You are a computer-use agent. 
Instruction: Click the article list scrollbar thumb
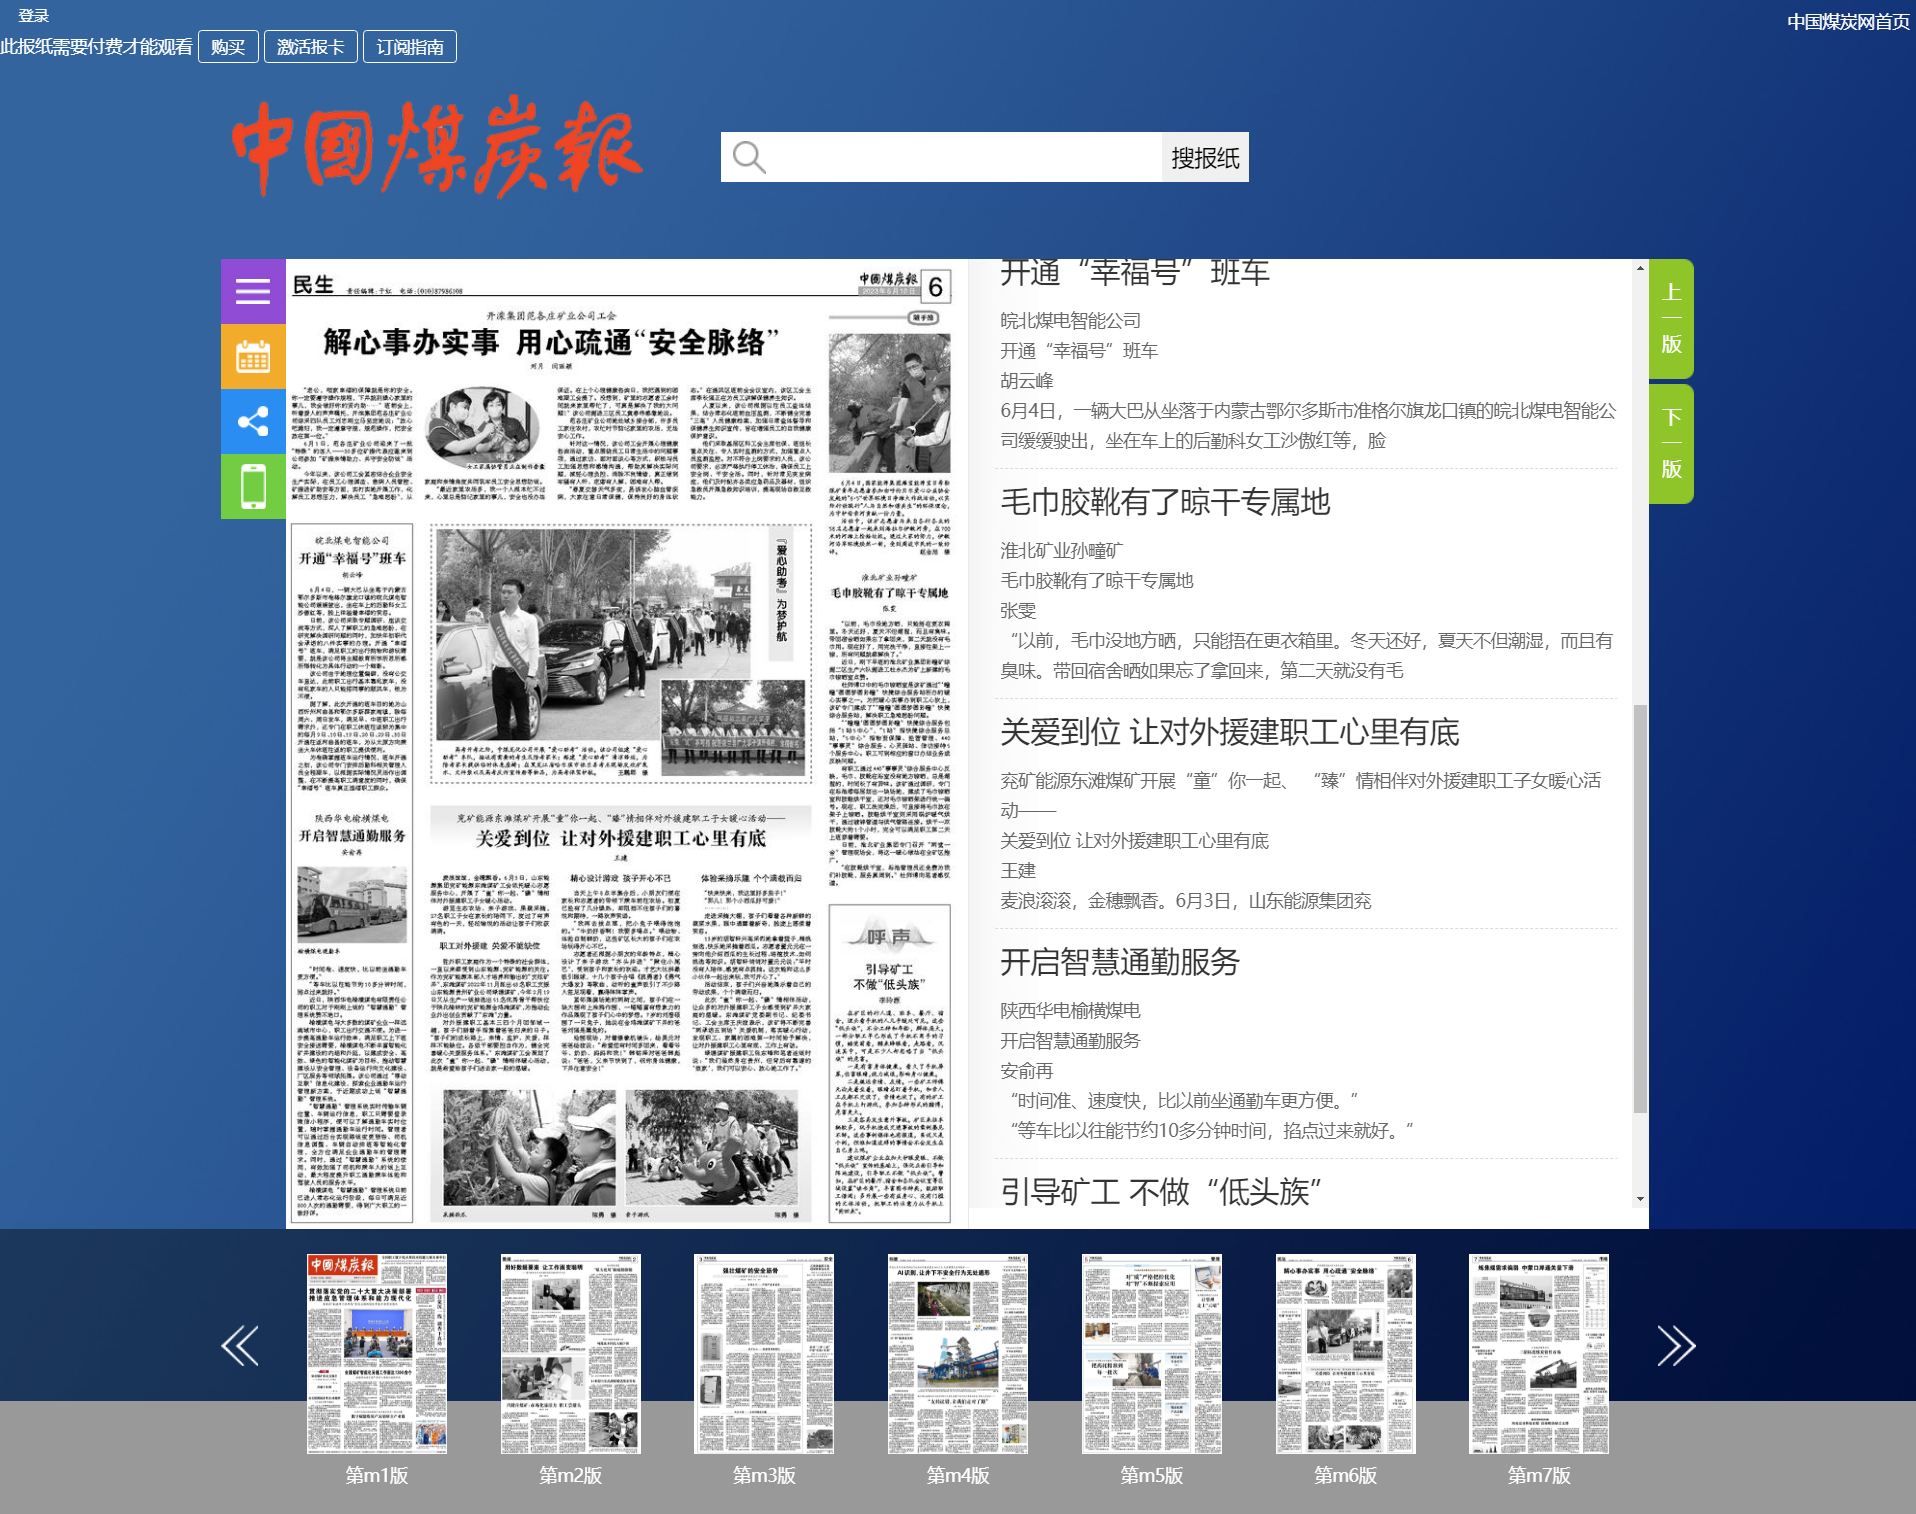[x=1640, y=908]
